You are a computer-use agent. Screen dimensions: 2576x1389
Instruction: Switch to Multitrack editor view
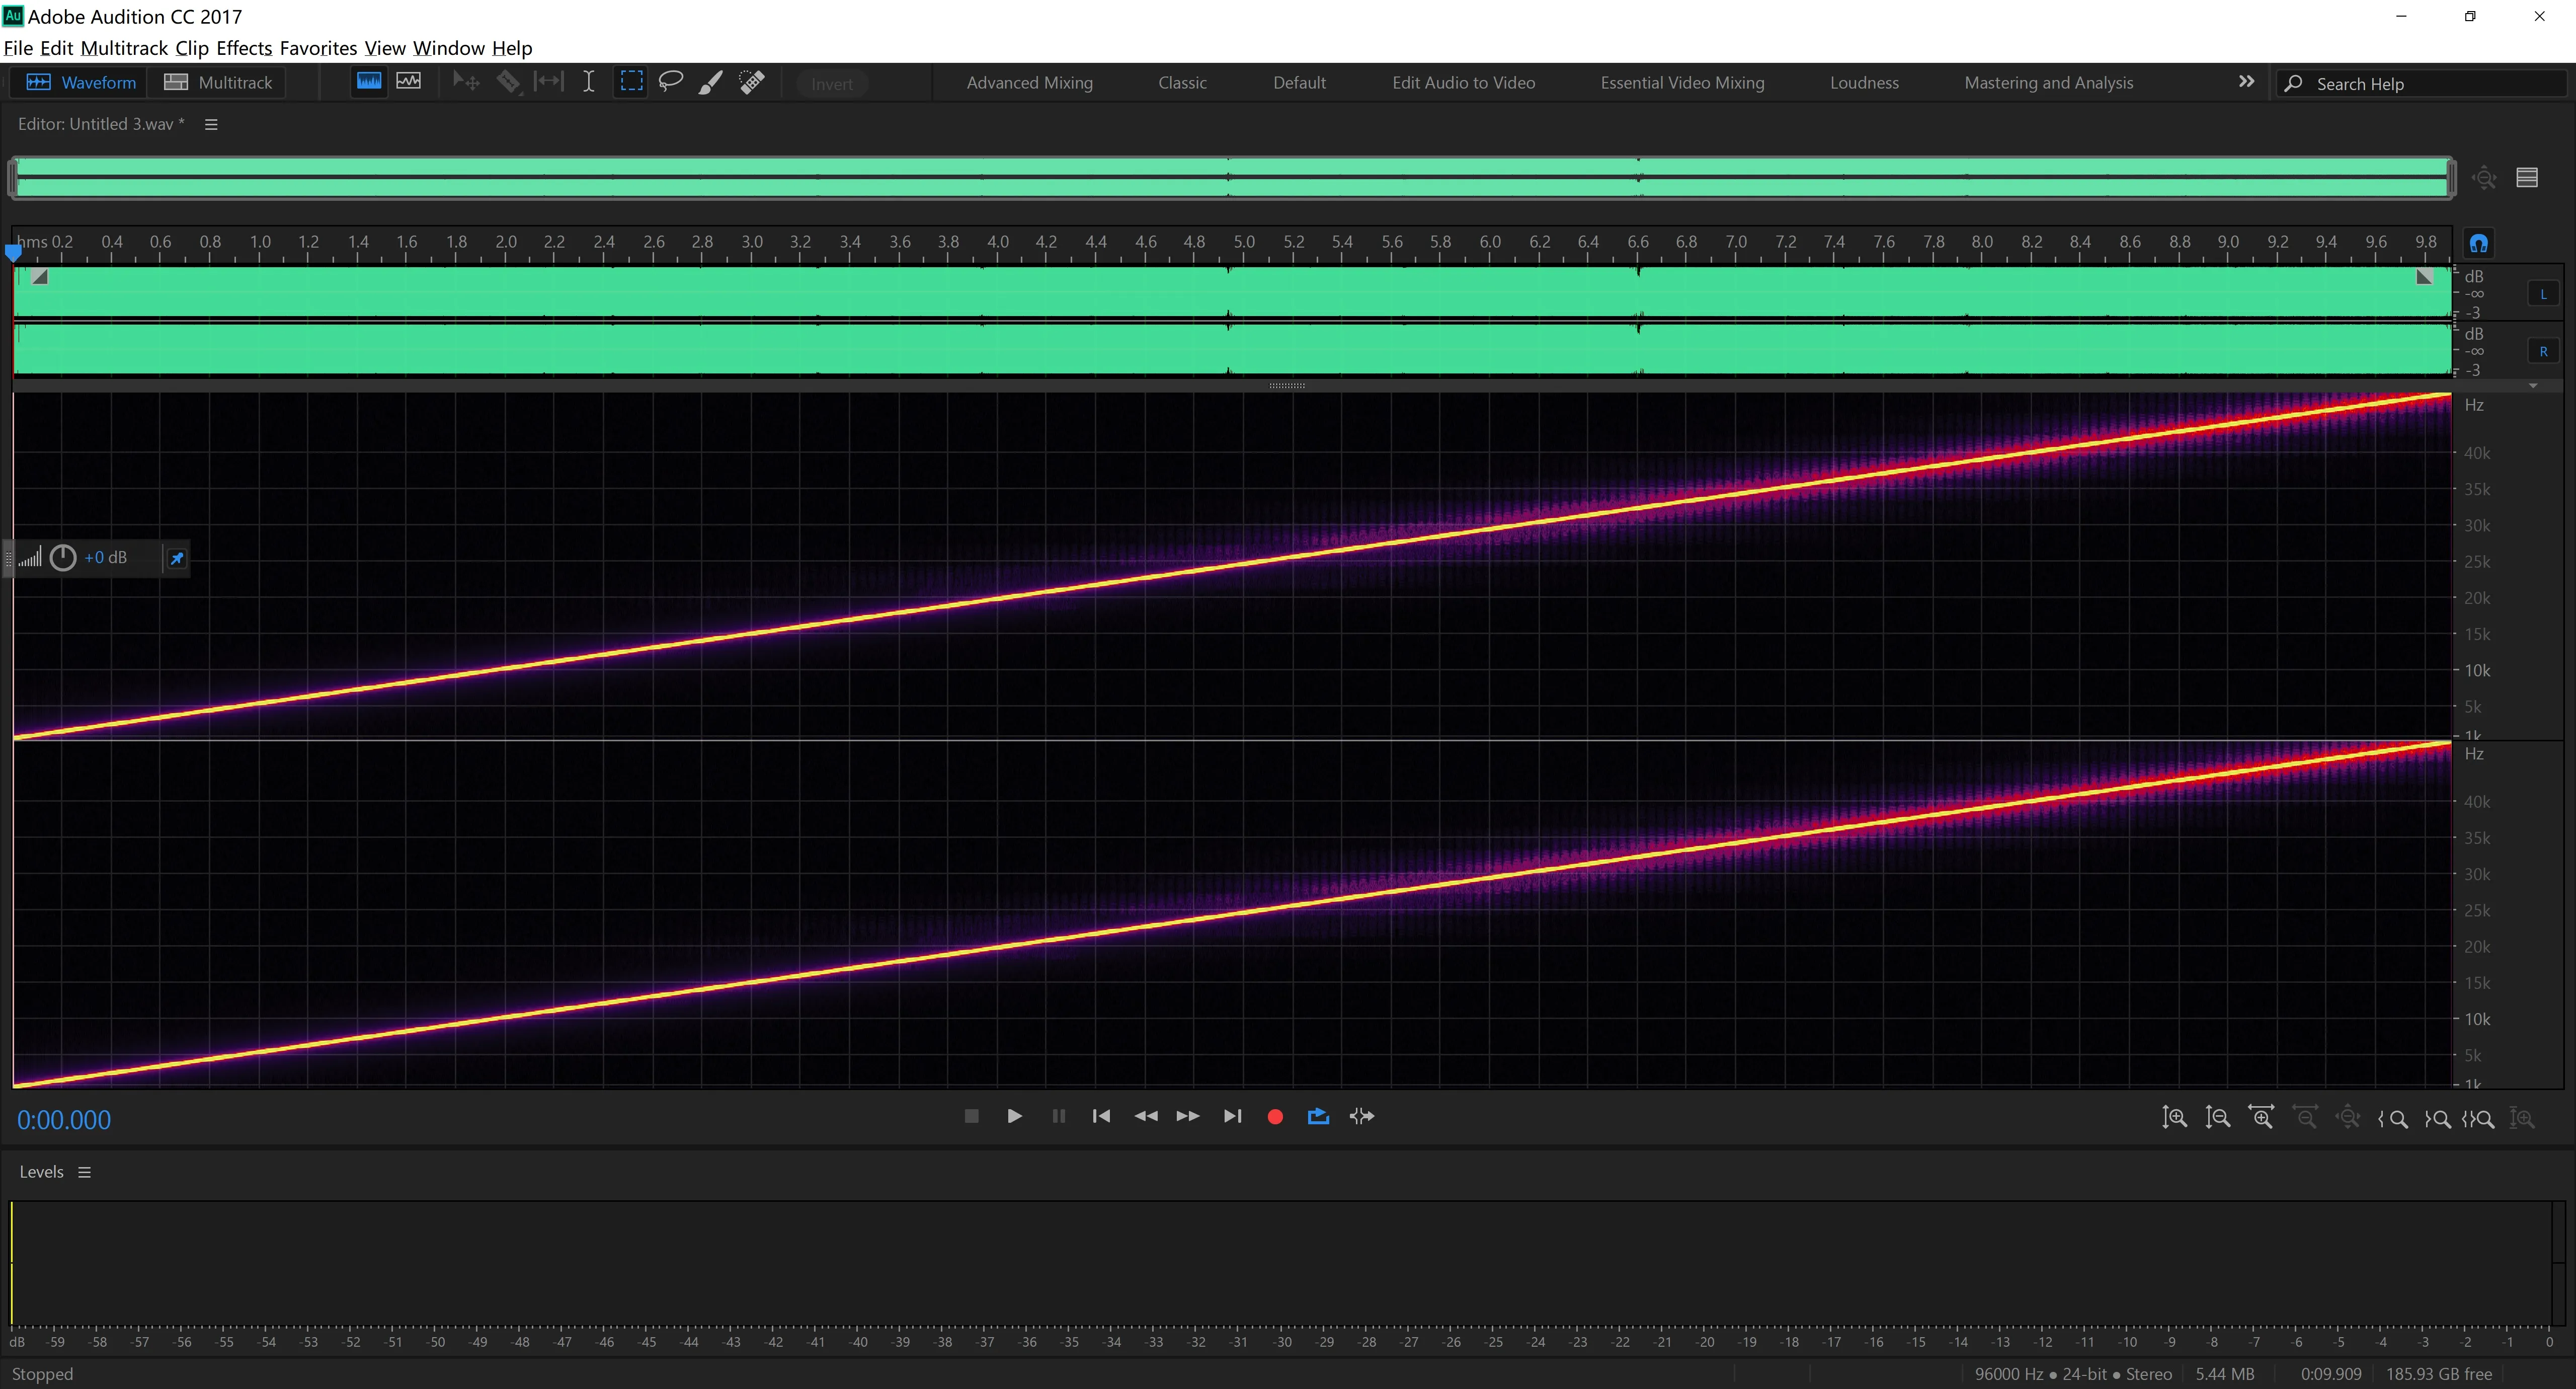[x=218, y=82]
